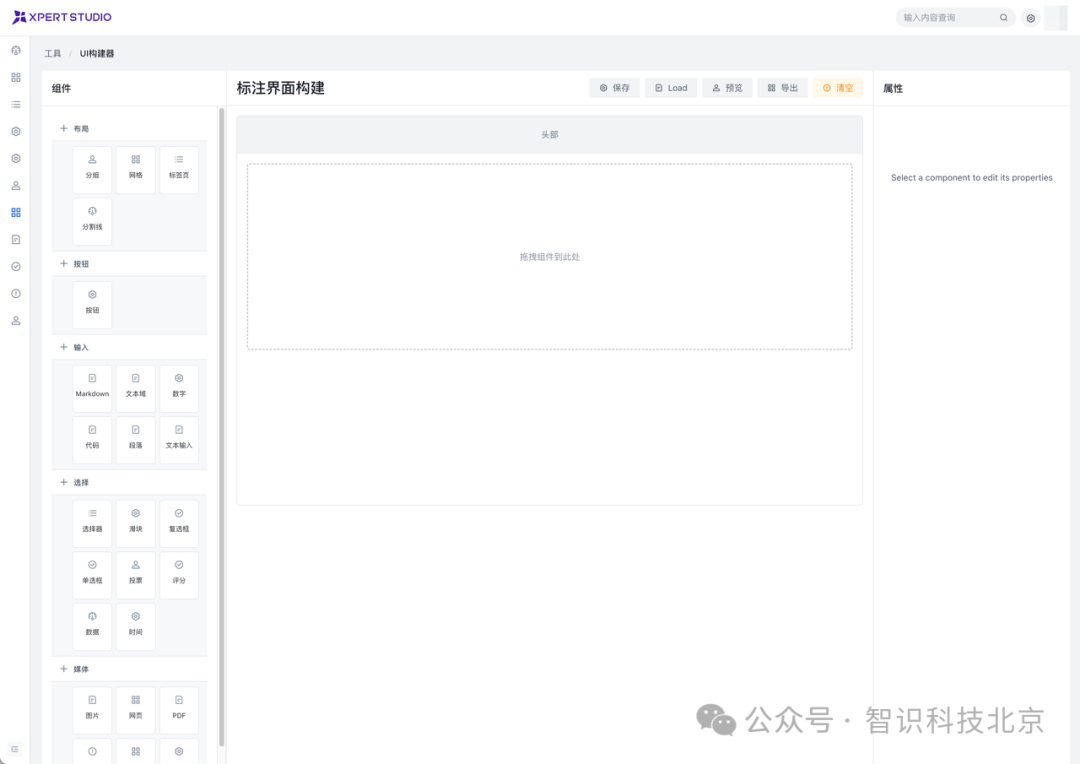
Task: Choose the 图片 image media component
Action: (x=92, y=710)
